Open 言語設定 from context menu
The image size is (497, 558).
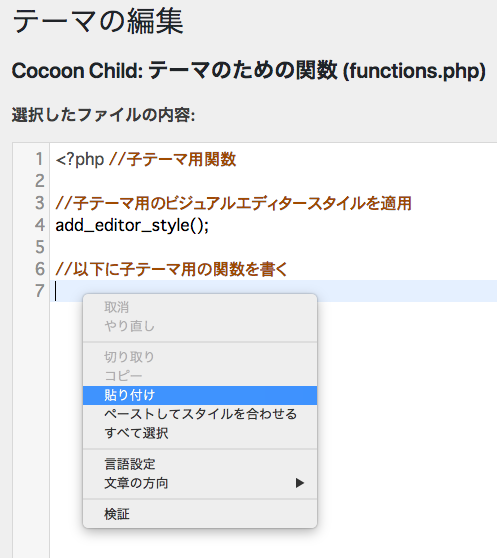tap(200, 464)
